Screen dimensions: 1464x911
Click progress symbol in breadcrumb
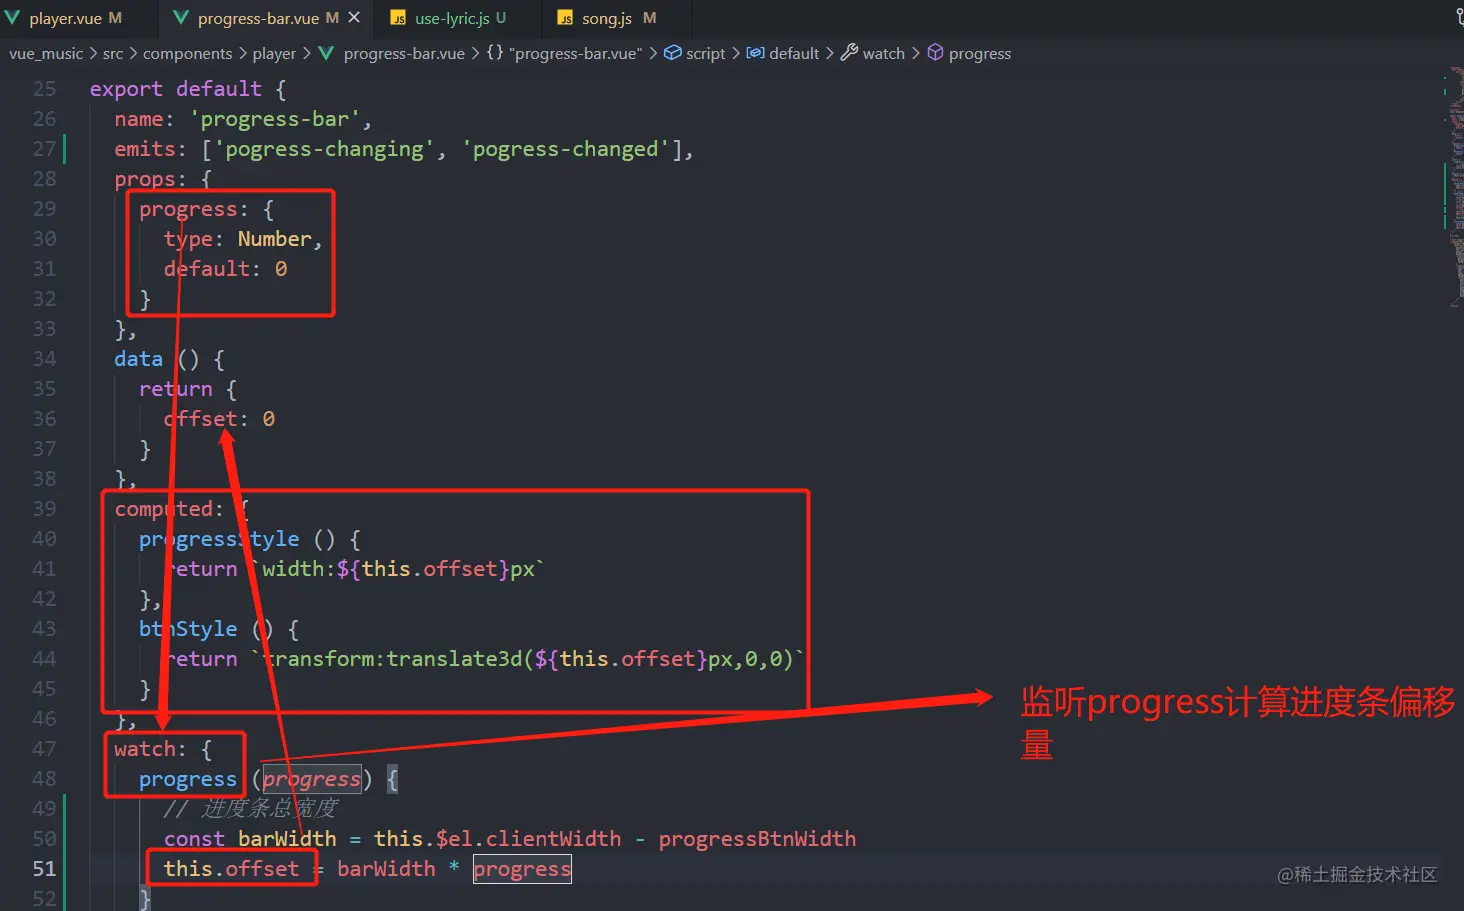coord(979,53)
